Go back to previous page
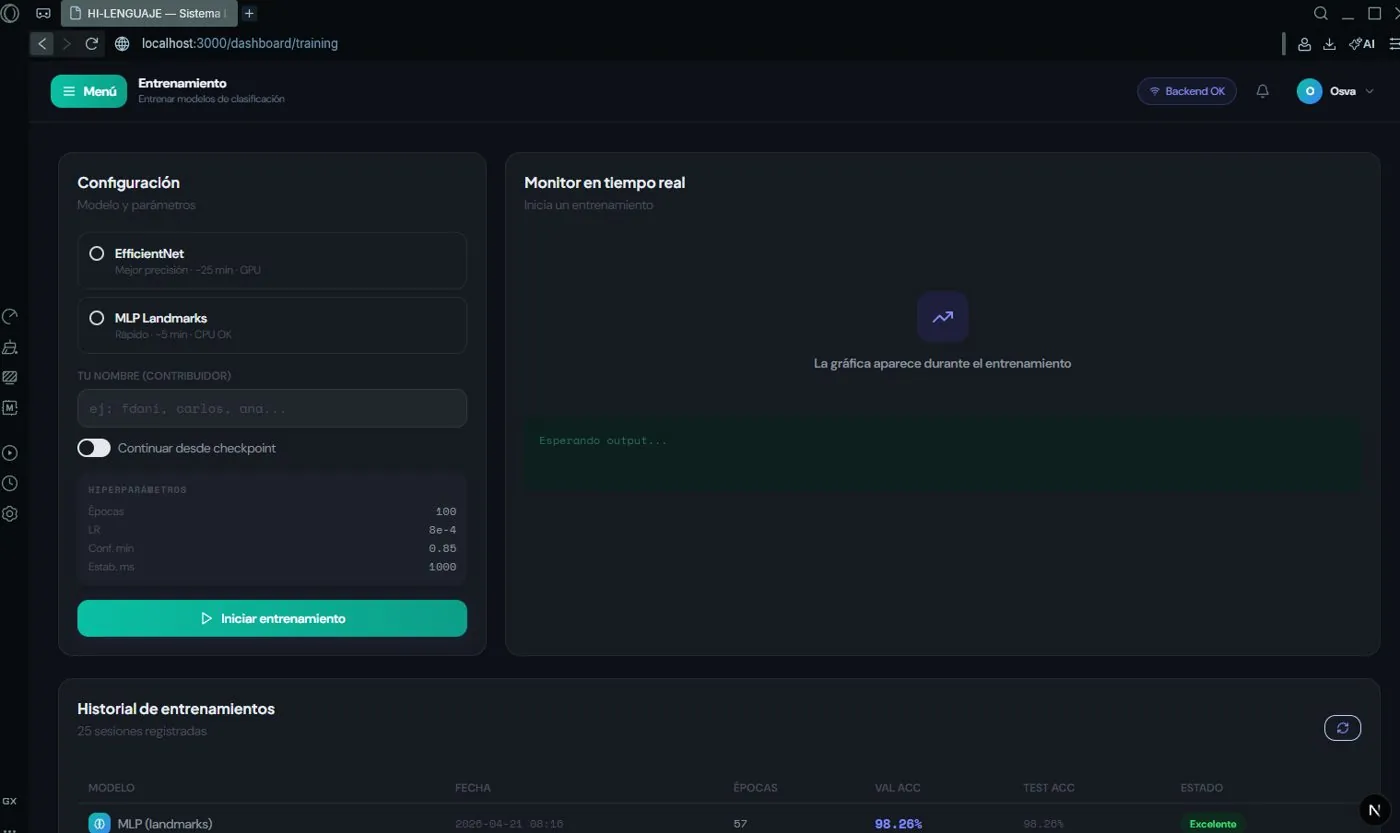This screenshot has width=1400, height=833. pos(42,44)
